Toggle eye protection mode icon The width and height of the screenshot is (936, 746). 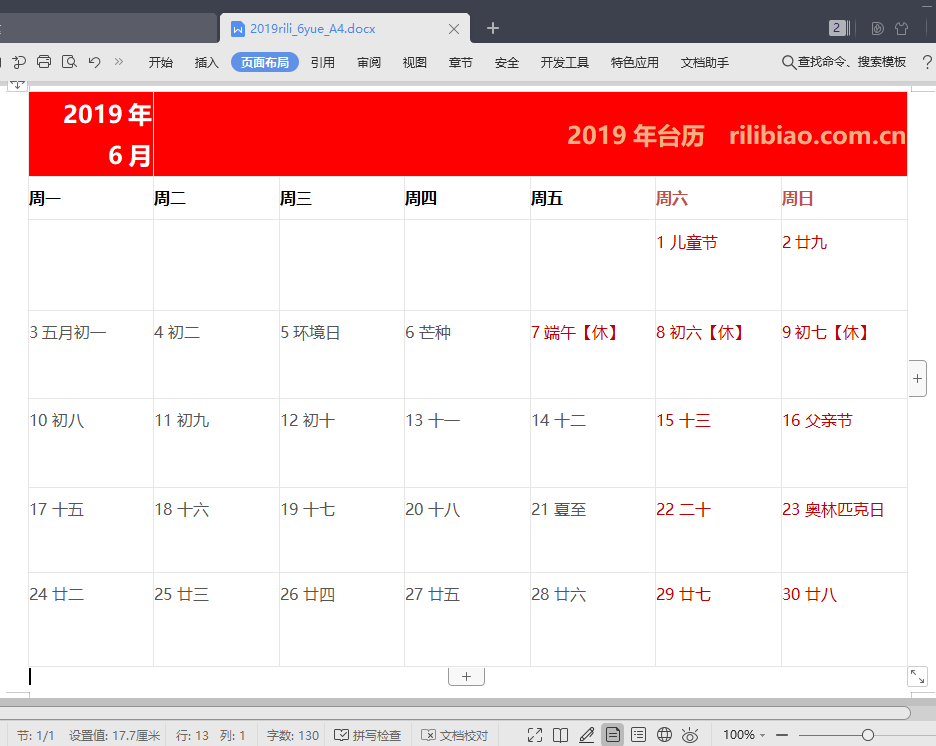pos(690,735)
